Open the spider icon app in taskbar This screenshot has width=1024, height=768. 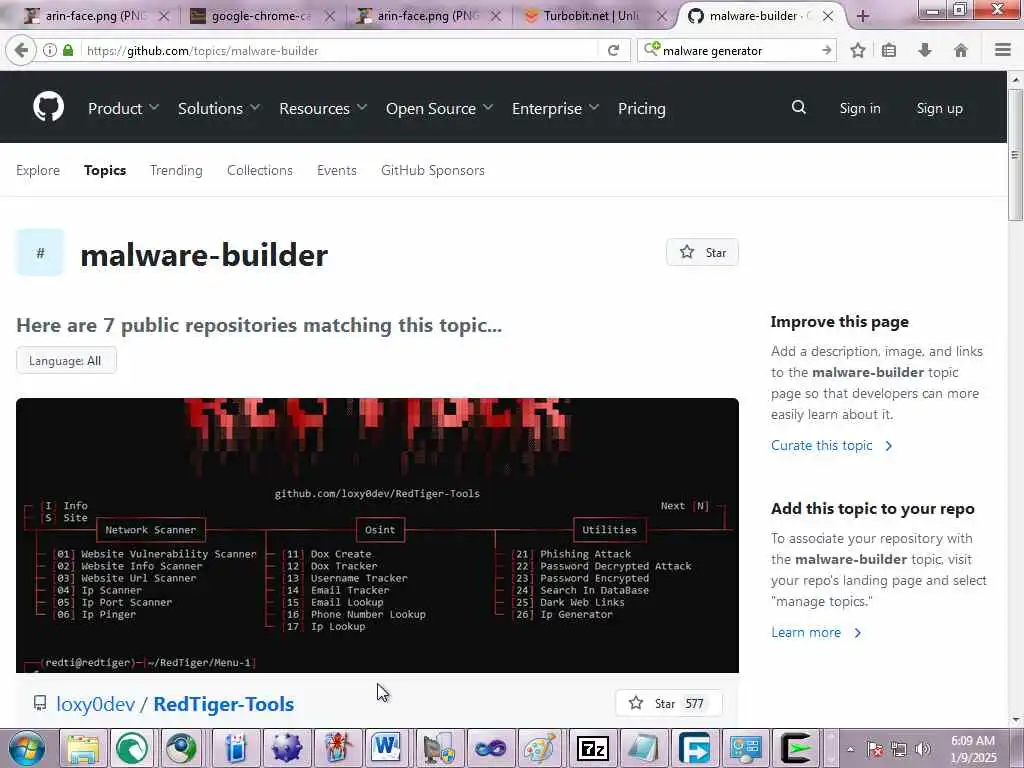[338, 748]
